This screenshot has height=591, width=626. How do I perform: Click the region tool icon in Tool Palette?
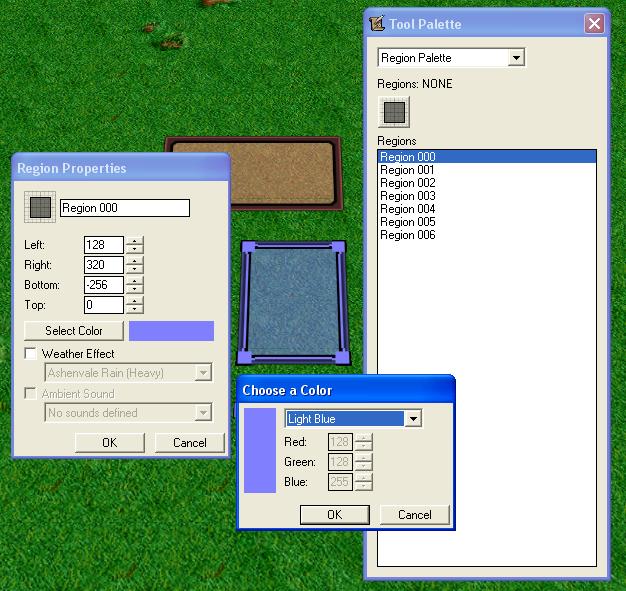coord(394,112)
